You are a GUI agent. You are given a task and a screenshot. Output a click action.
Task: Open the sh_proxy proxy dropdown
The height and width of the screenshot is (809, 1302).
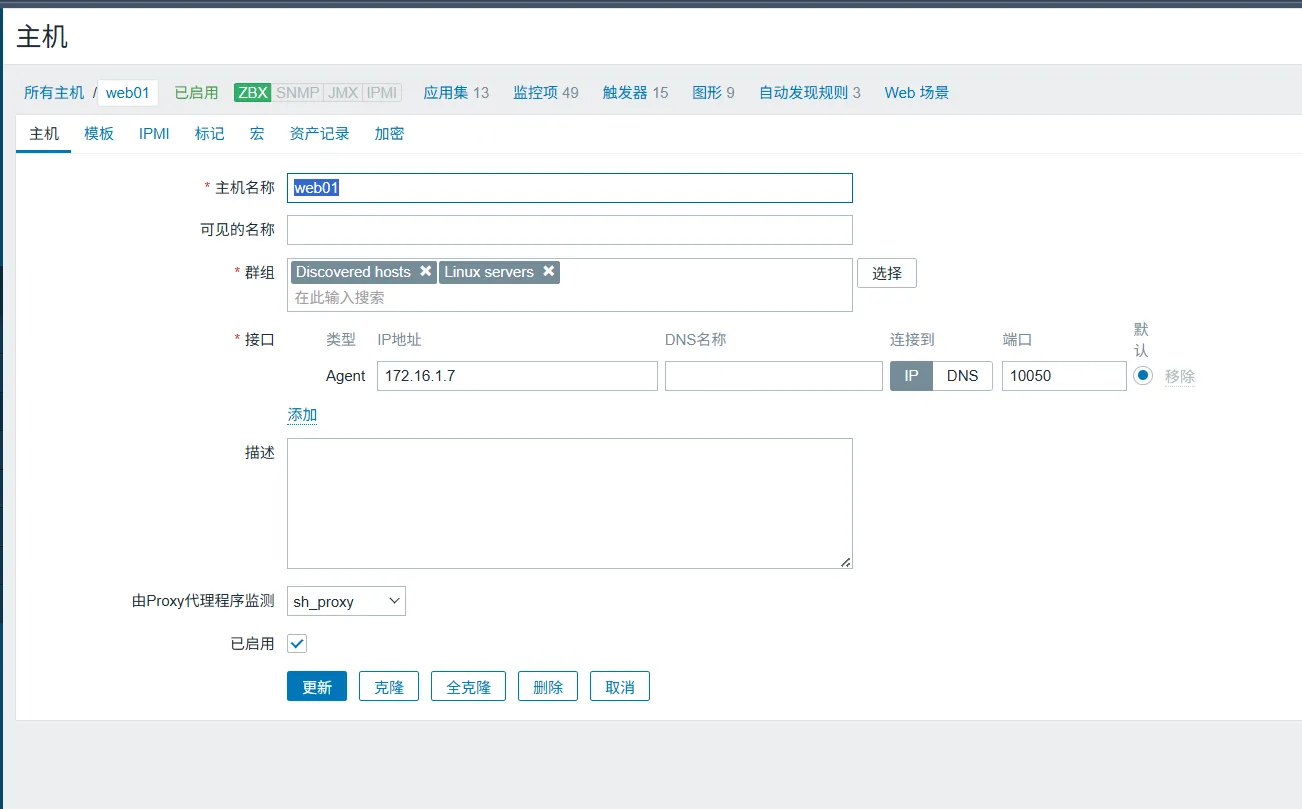(x=346, y=601)
